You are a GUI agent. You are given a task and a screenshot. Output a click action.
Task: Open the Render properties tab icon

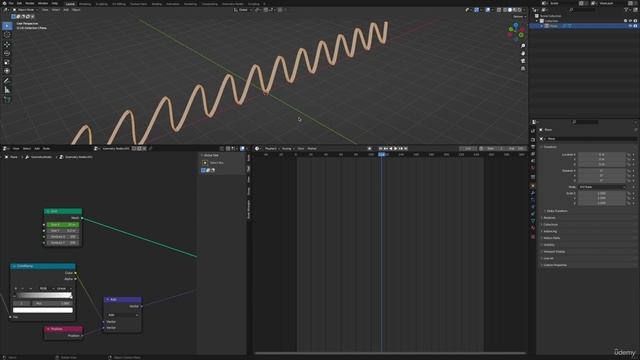533,140
